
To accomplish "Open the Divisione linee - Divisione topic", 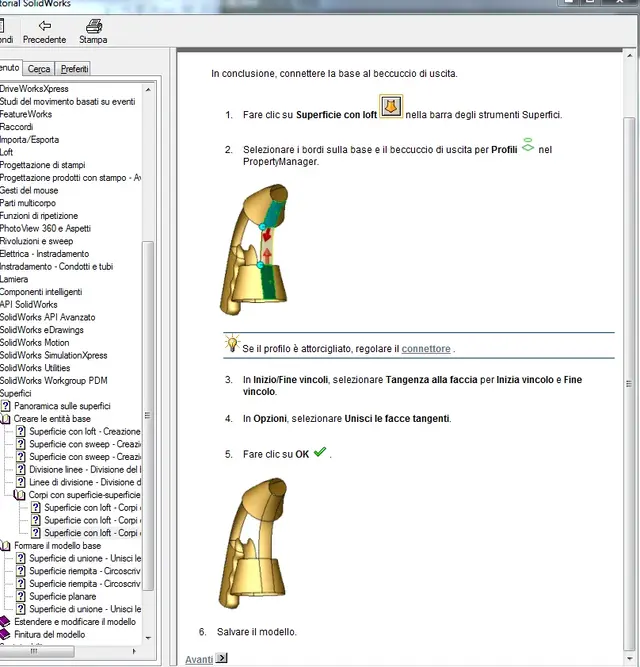I will [x=85, y=470].
